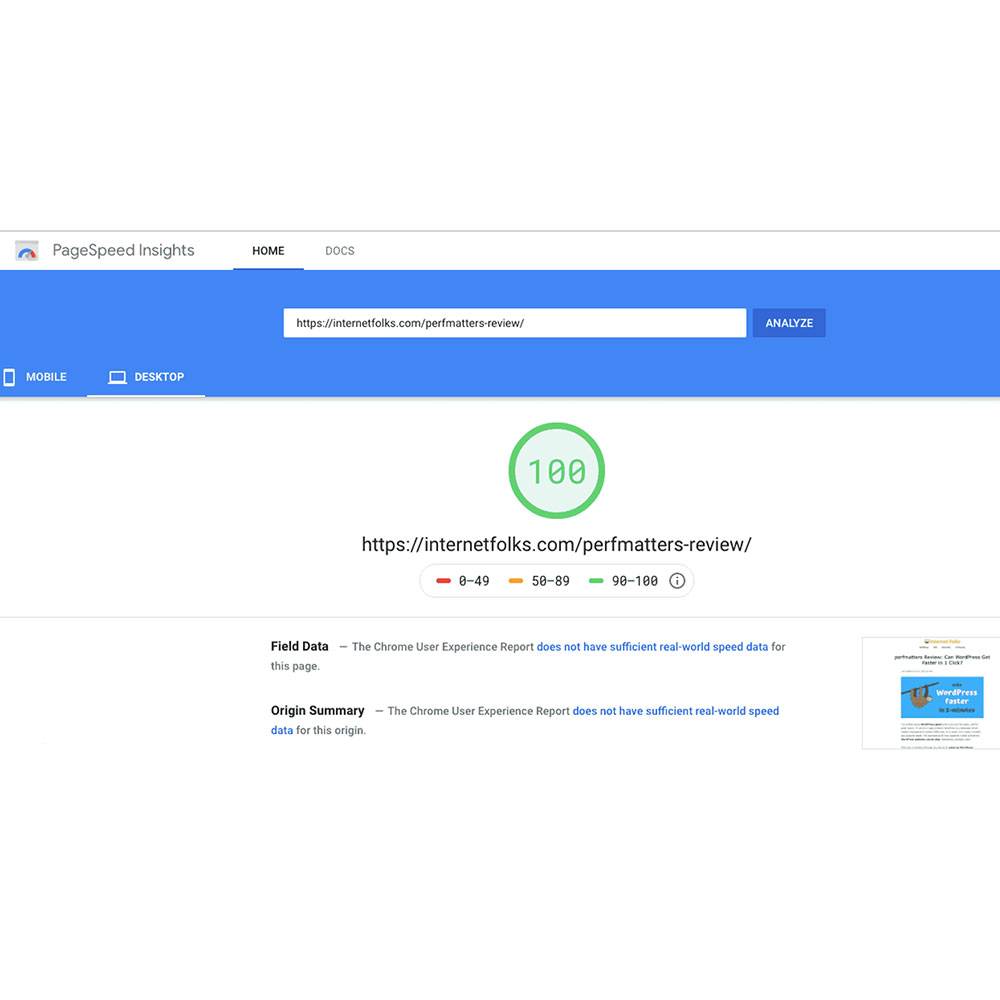Open the PageSpeed Insights title link
The width and height of the screenshot is (1000, 1000).
tap(123, 250)
